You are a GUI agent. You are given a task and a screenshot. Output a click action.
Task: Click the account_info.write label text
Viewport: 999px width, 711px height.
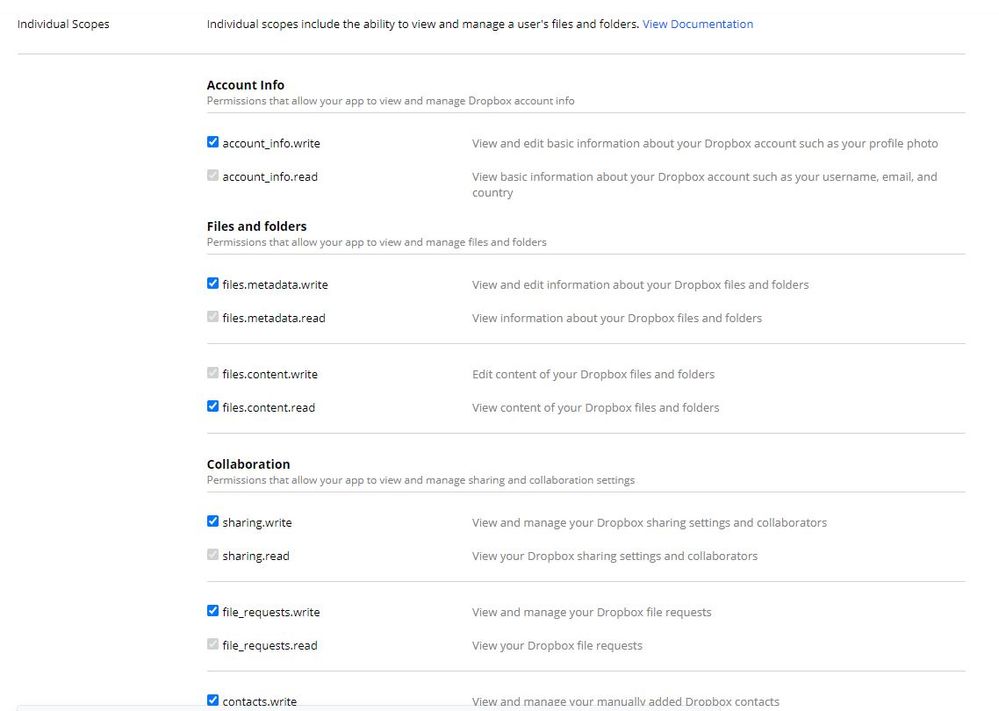coord(271,144)
